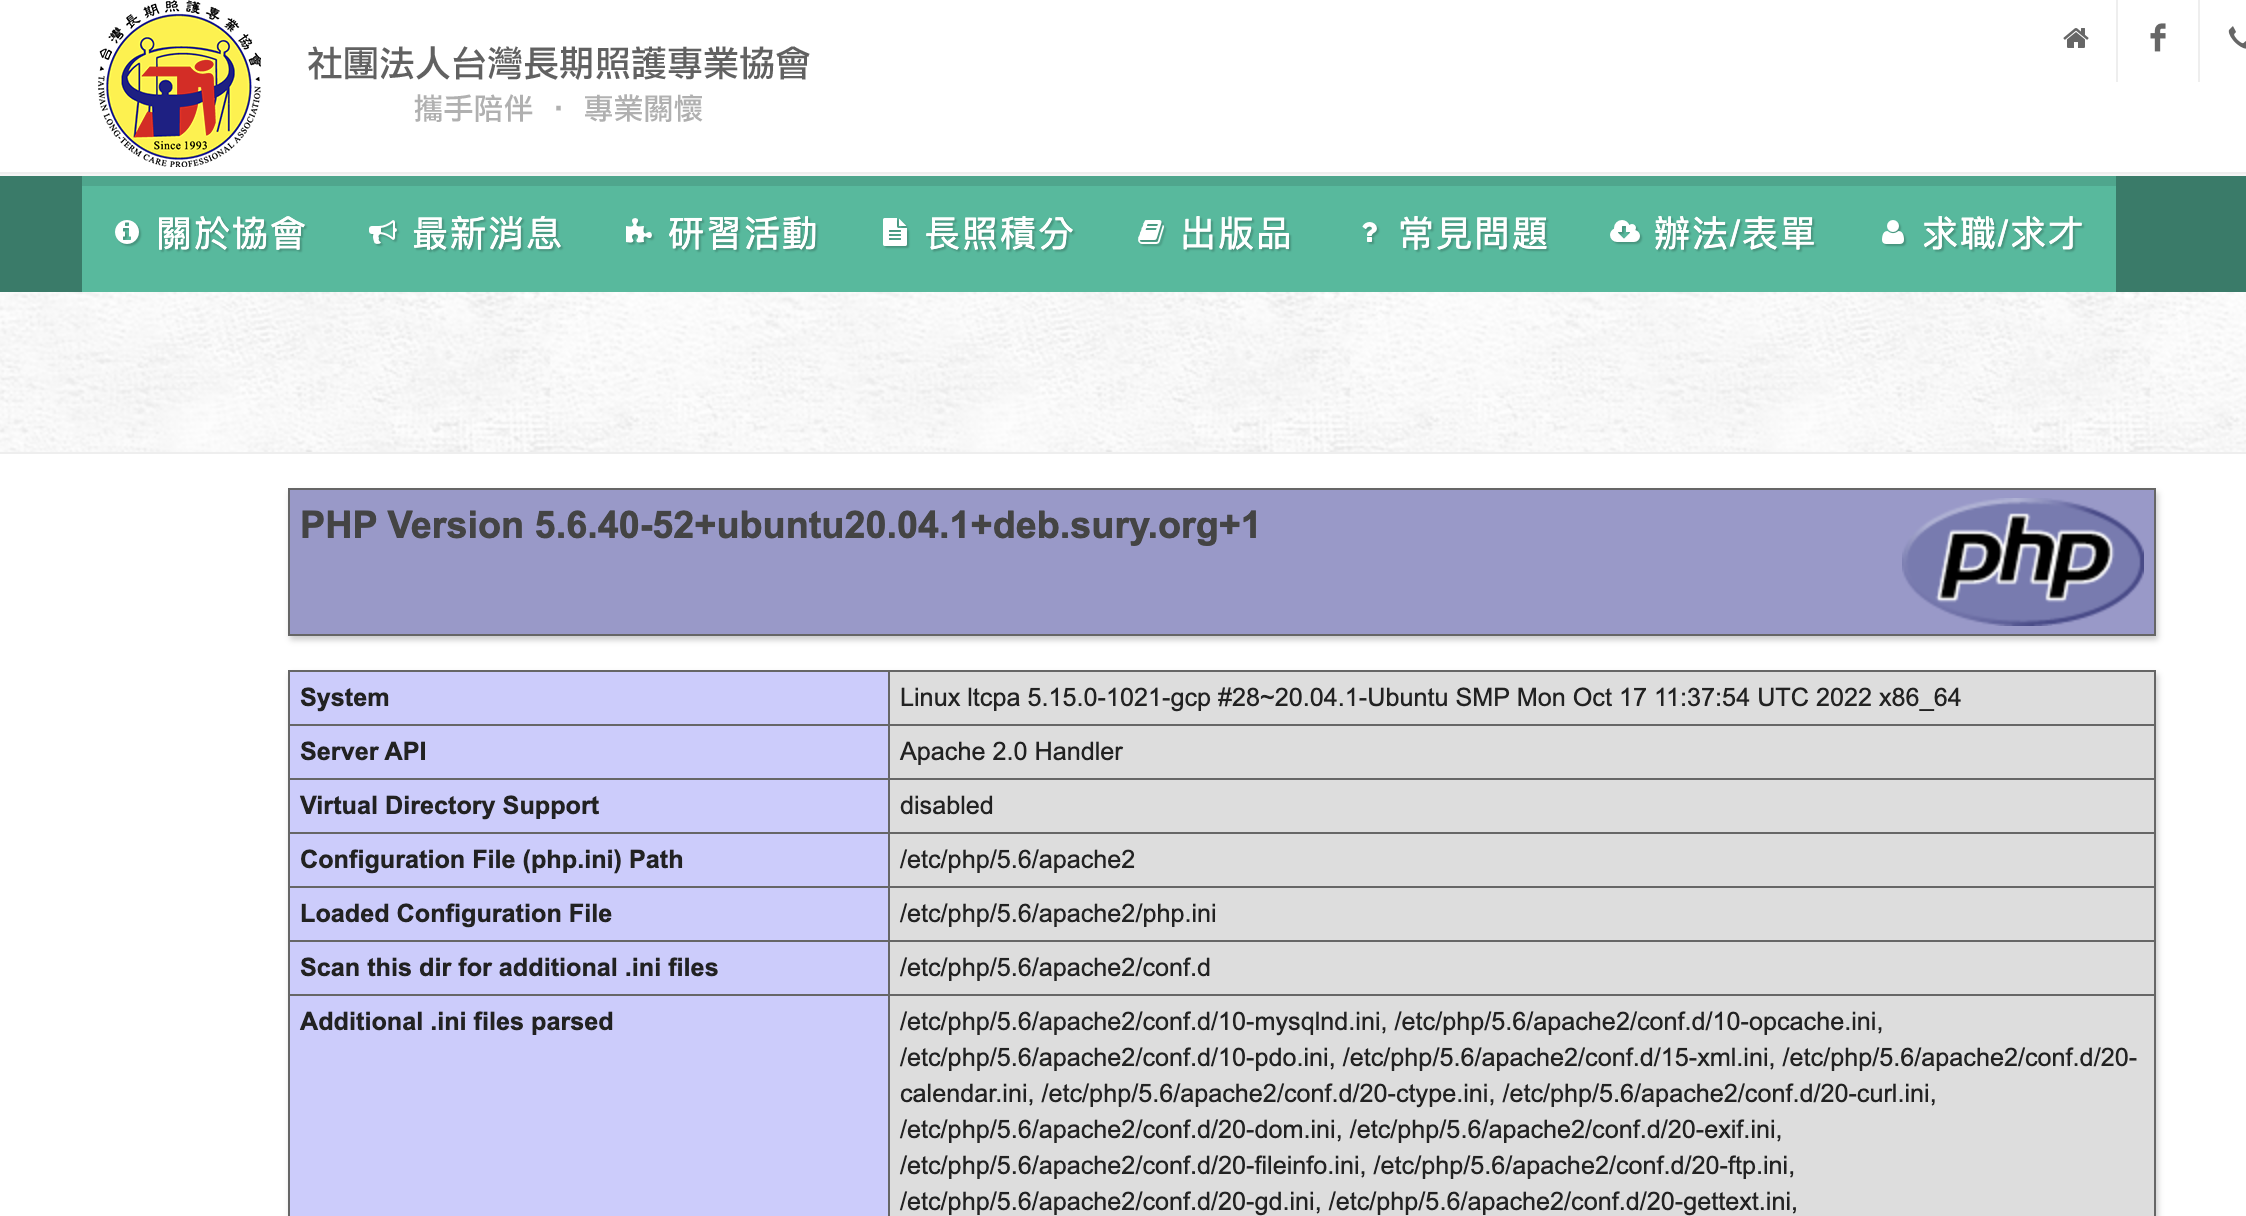Select the Loaded Configuration File label
Image resolution: width=2246 pixels, height=1216 pixels.
[x=456, y=913]
